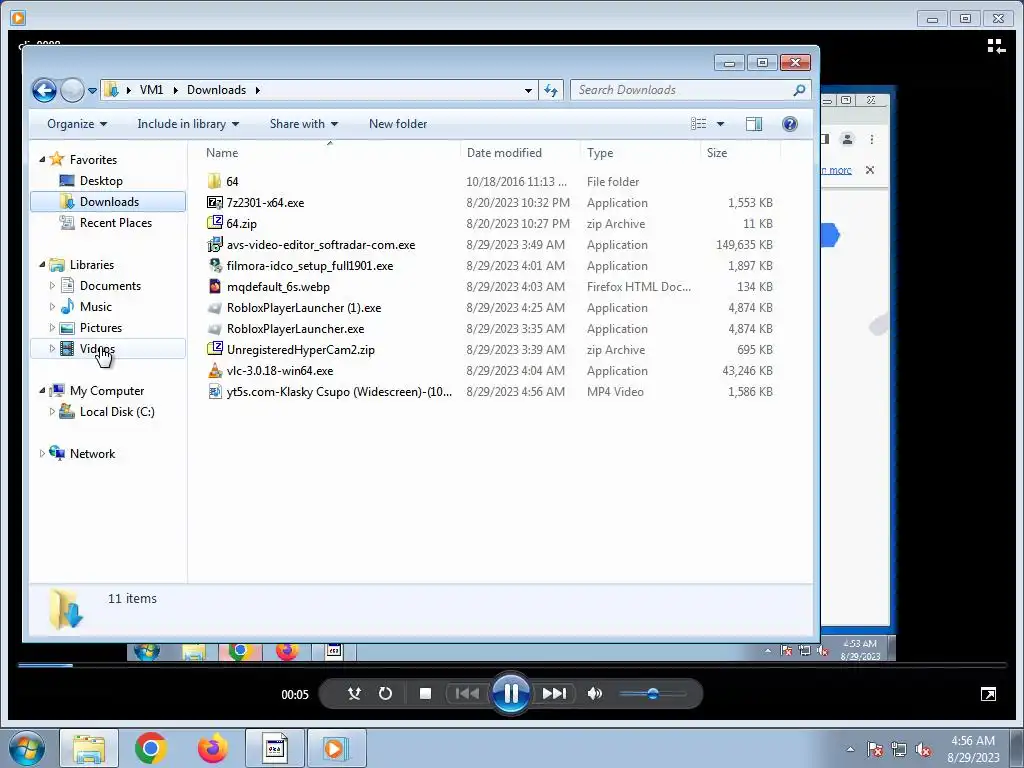Screen dimensions: 1024x768
Task: Change the view icon button
Action: click(x=698, y=124)
